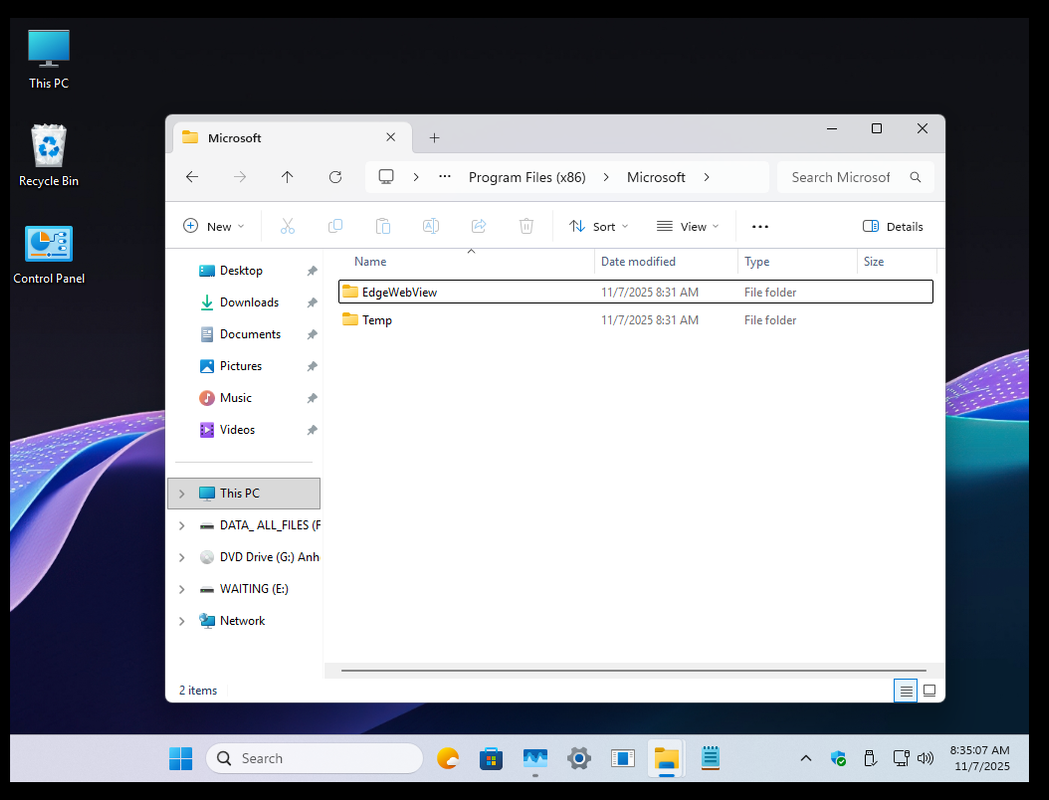Show hidden tray icons chevron
The width and height of the screenshot is (1049, 800).
(806, 758)
